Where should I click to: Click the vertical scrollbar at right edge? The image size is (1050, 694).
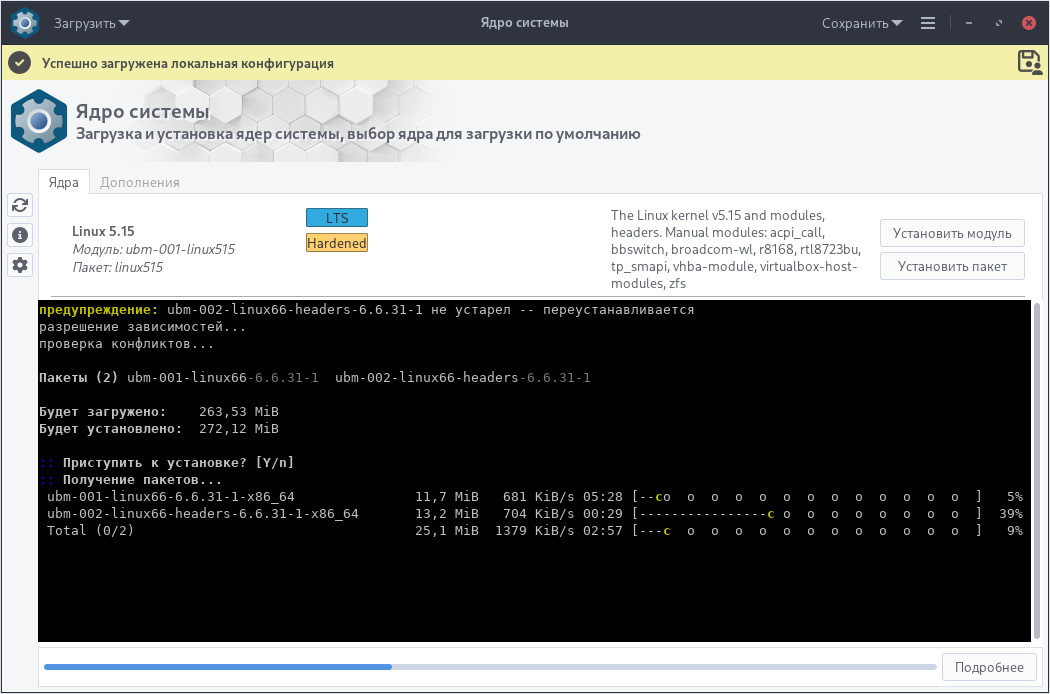tap(1037, 471)
